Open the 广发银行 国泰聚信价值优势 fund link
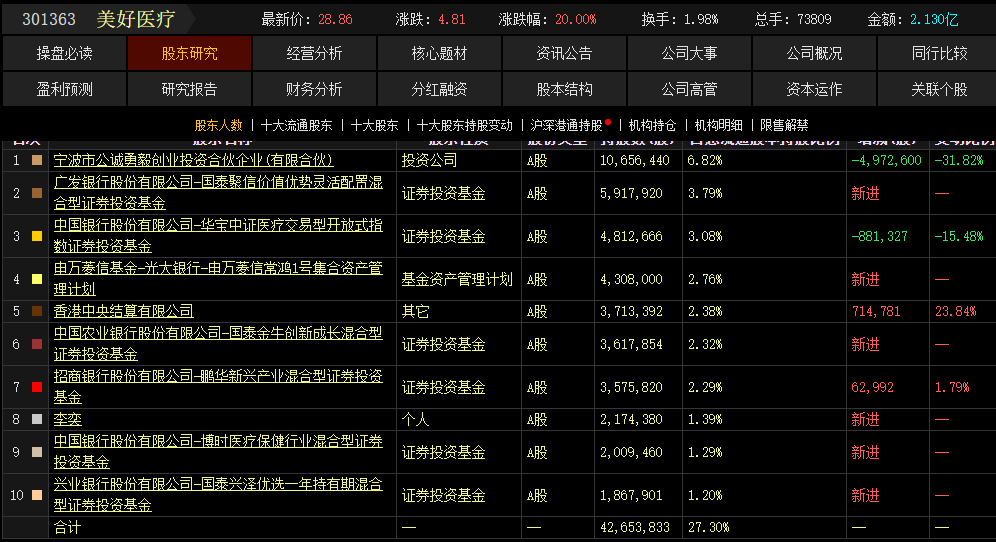The image size is (996, 542). [219, 193]
